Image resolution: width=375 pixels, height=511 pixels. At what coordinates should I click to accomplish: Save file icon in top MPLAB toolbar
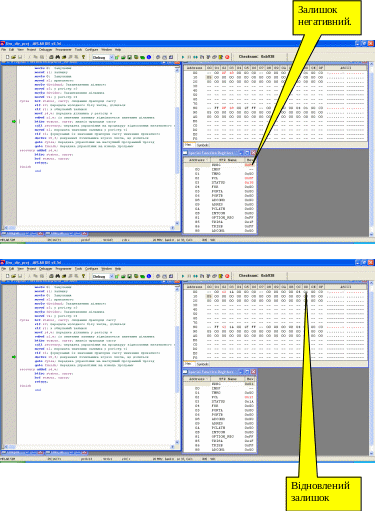20,57
